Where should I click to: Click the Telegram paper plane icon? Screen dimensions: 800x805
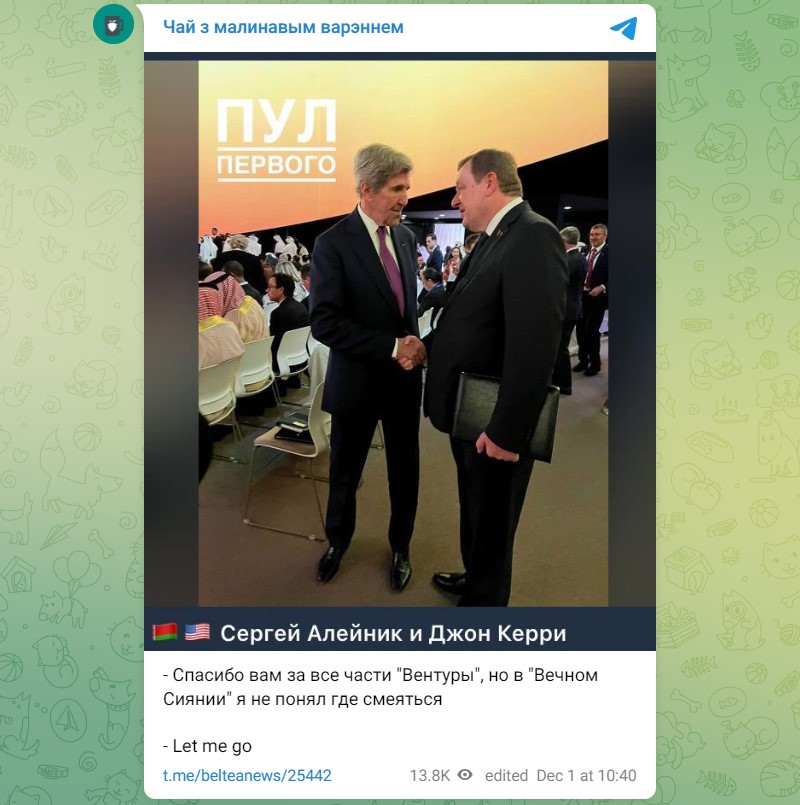coord(624,28)
